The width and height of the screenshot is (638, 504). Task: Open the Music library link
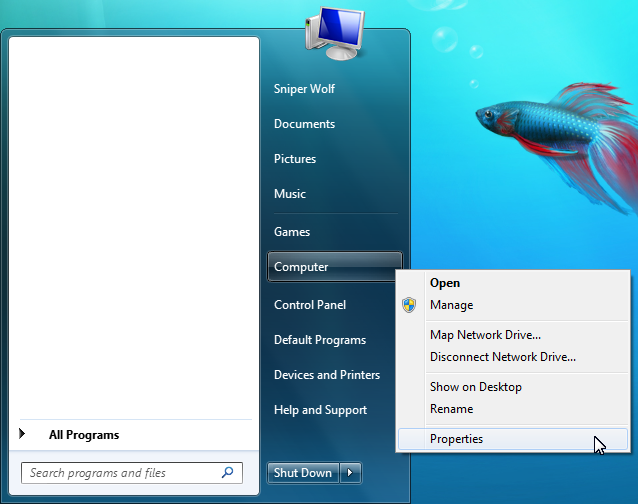point(290,194)
